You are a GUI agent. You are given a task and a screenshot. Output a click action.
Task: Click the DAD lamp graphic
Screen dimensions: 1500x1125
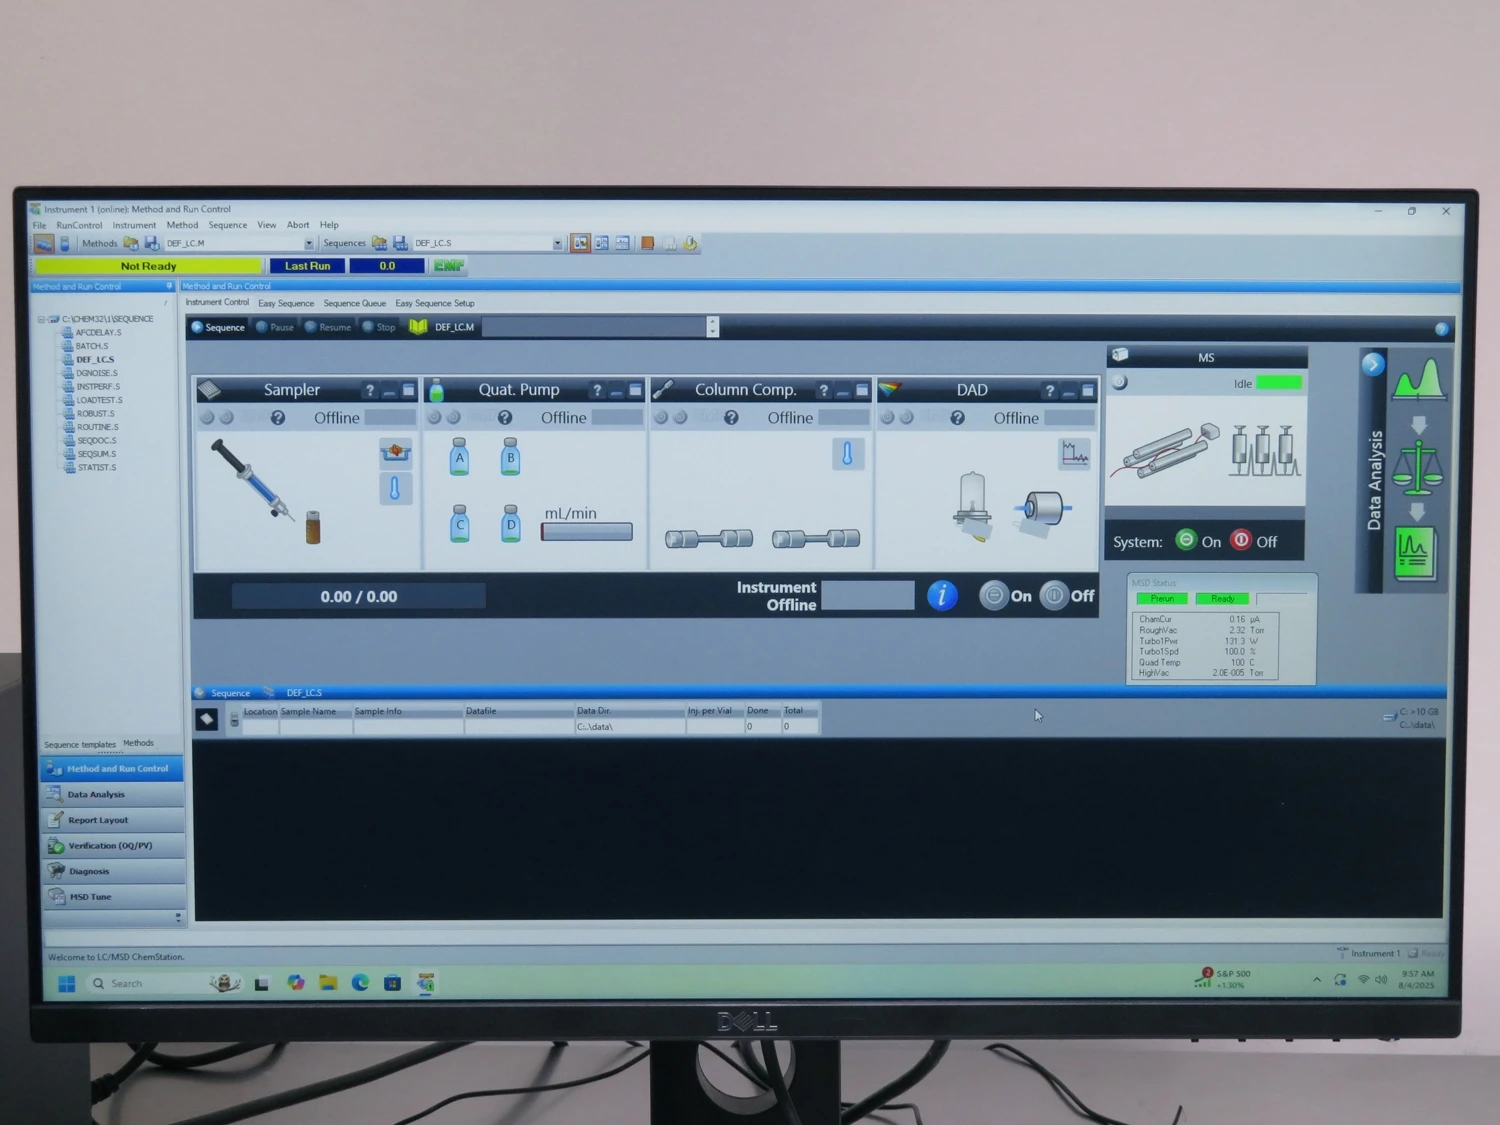tap(972, 506)
